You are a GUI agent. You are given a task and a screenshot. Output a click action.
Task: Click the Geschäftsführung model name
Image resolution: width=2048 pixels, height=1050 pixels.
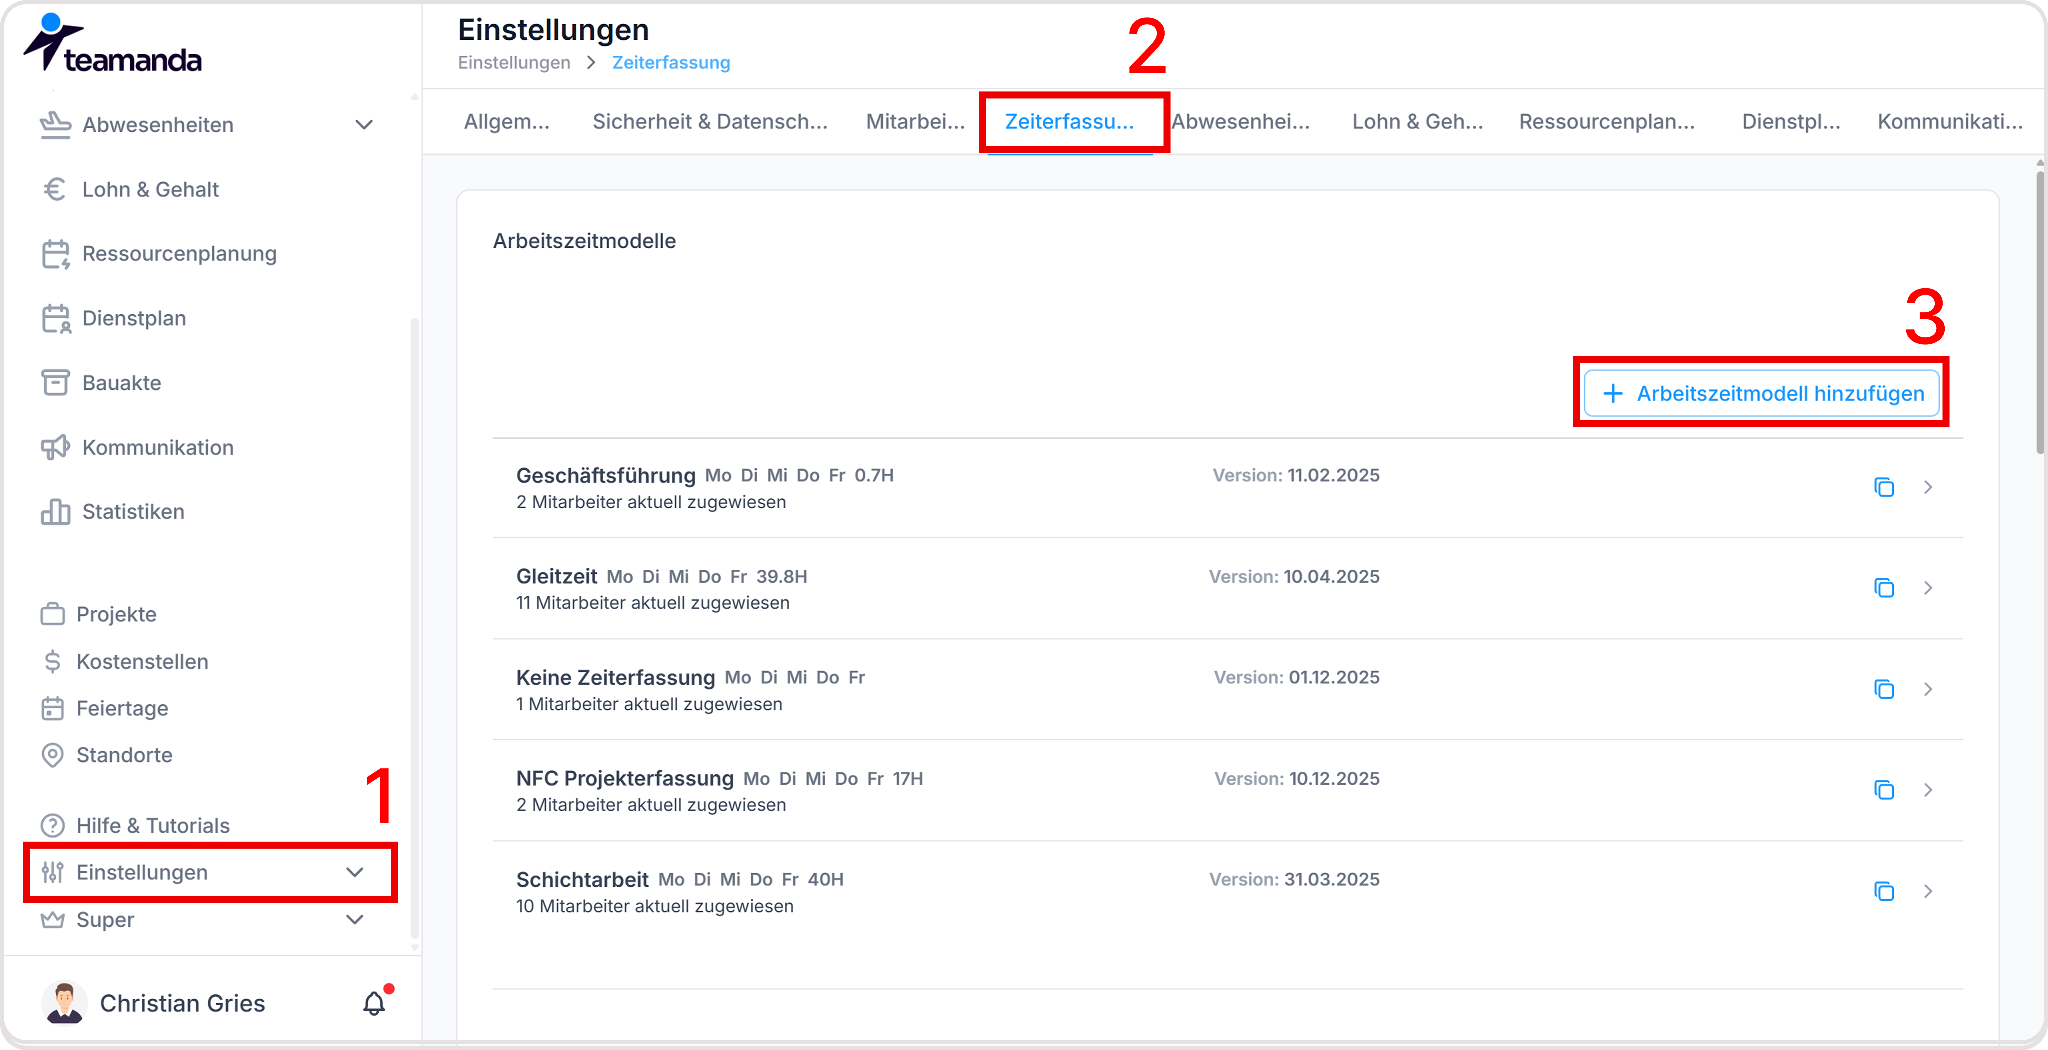coord(606,476)
